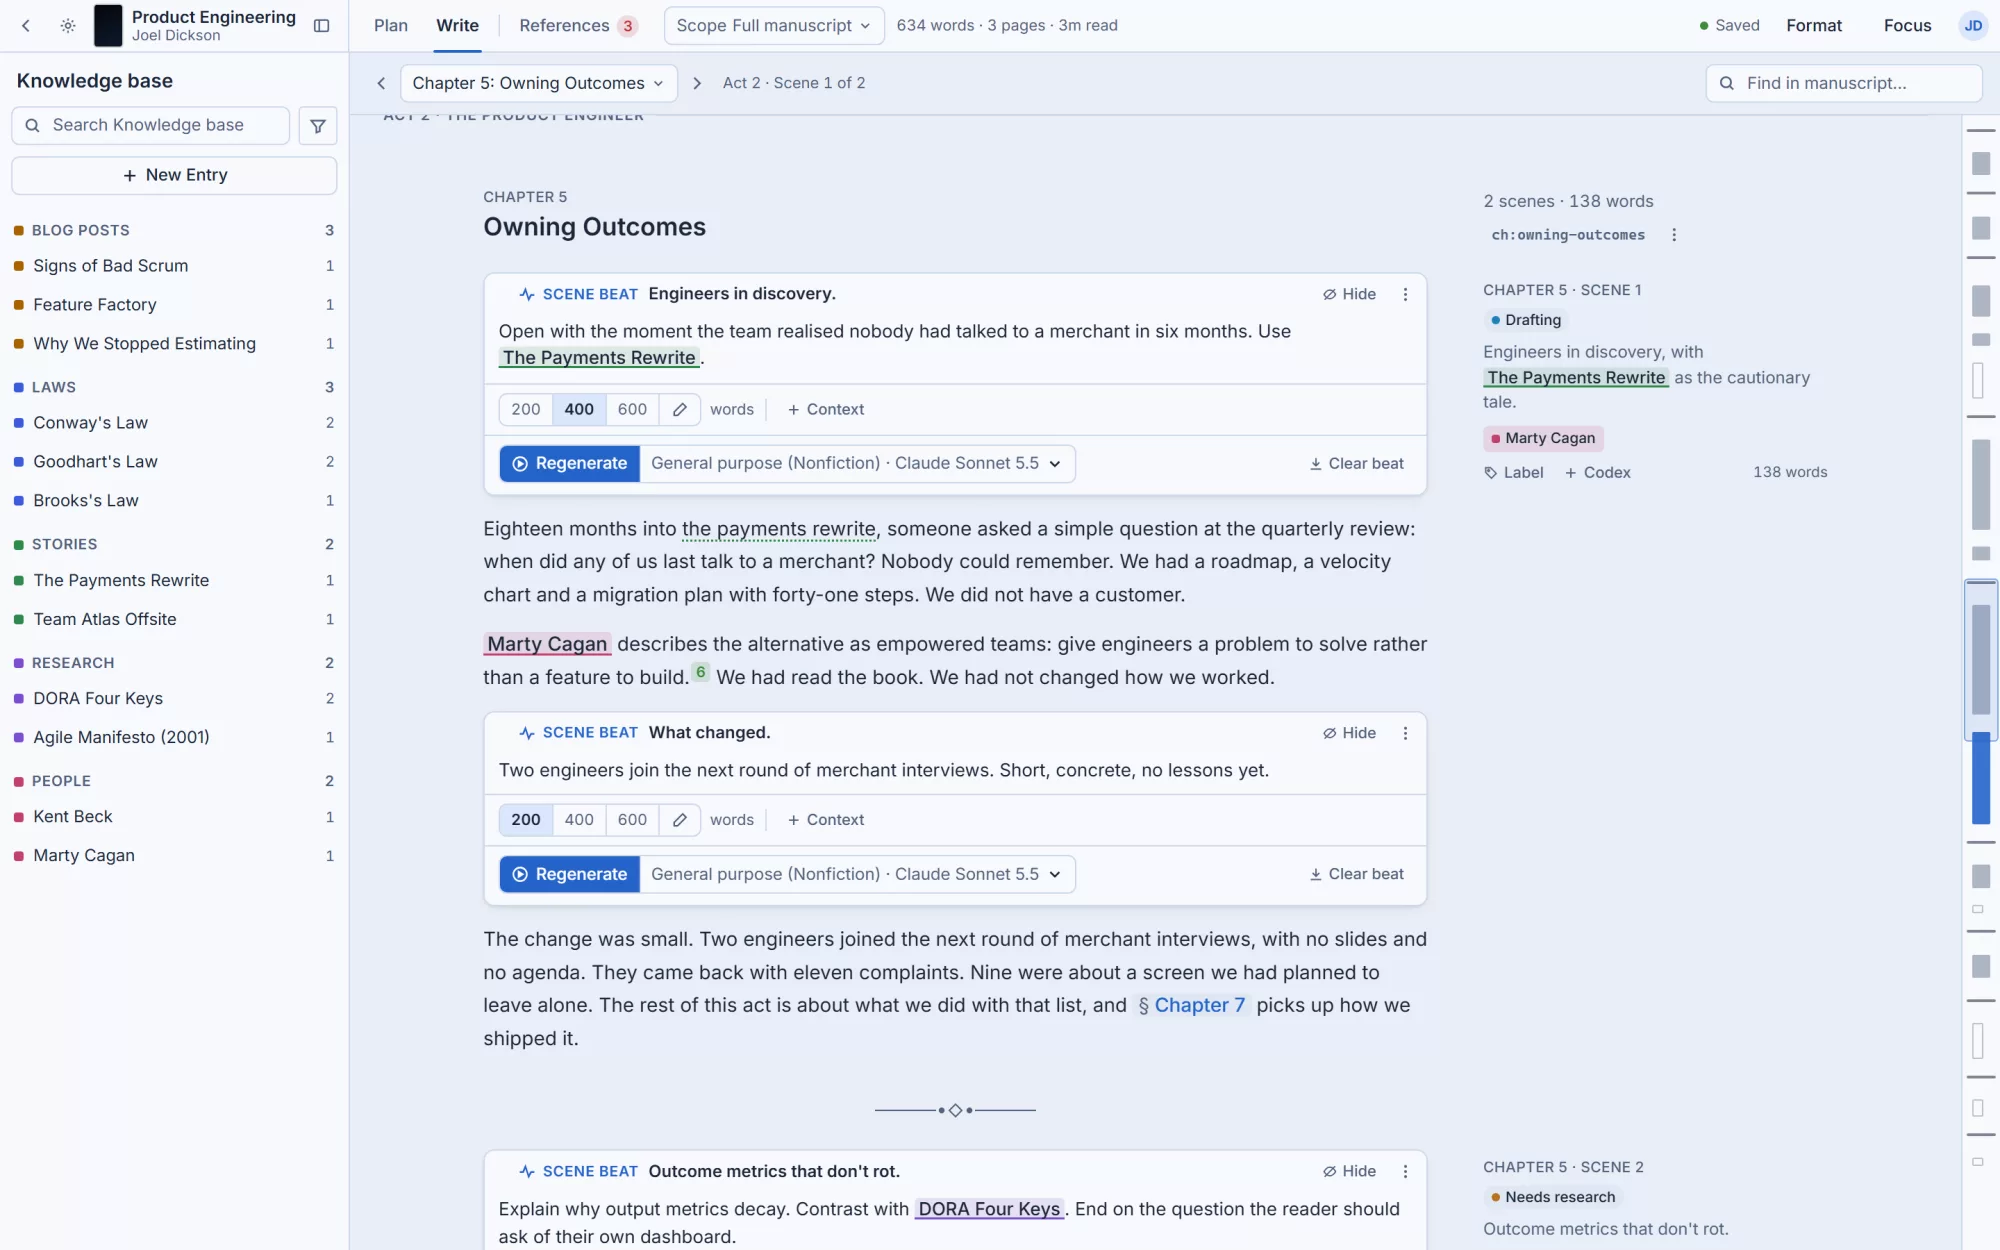
Task: Open the Knowledge base filter icon
Action: pos(318,126)
